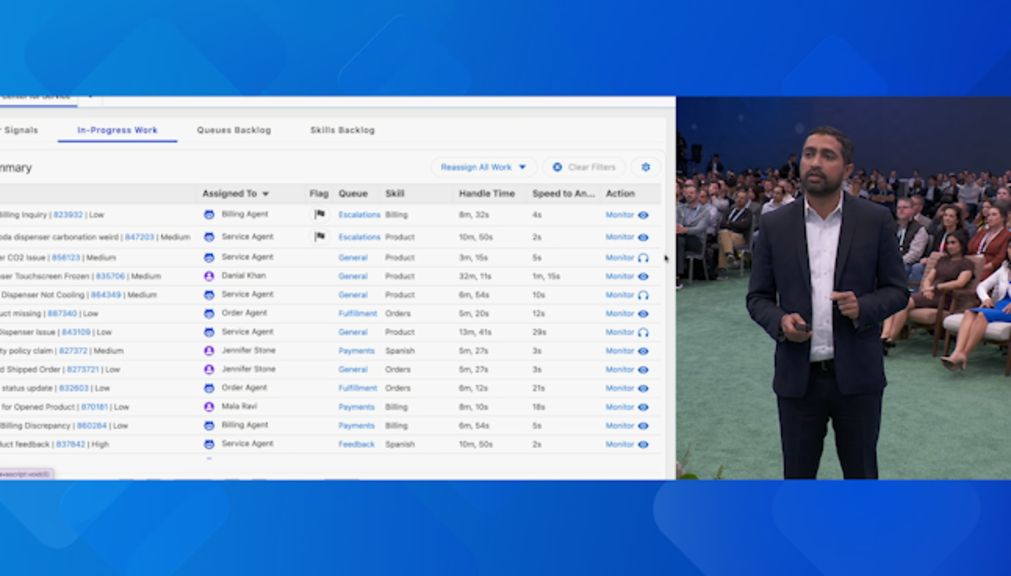The width and height of the screenshot is (1011, 576).
Task: Switch to the Queues Backlog tab
Action: 233,130
